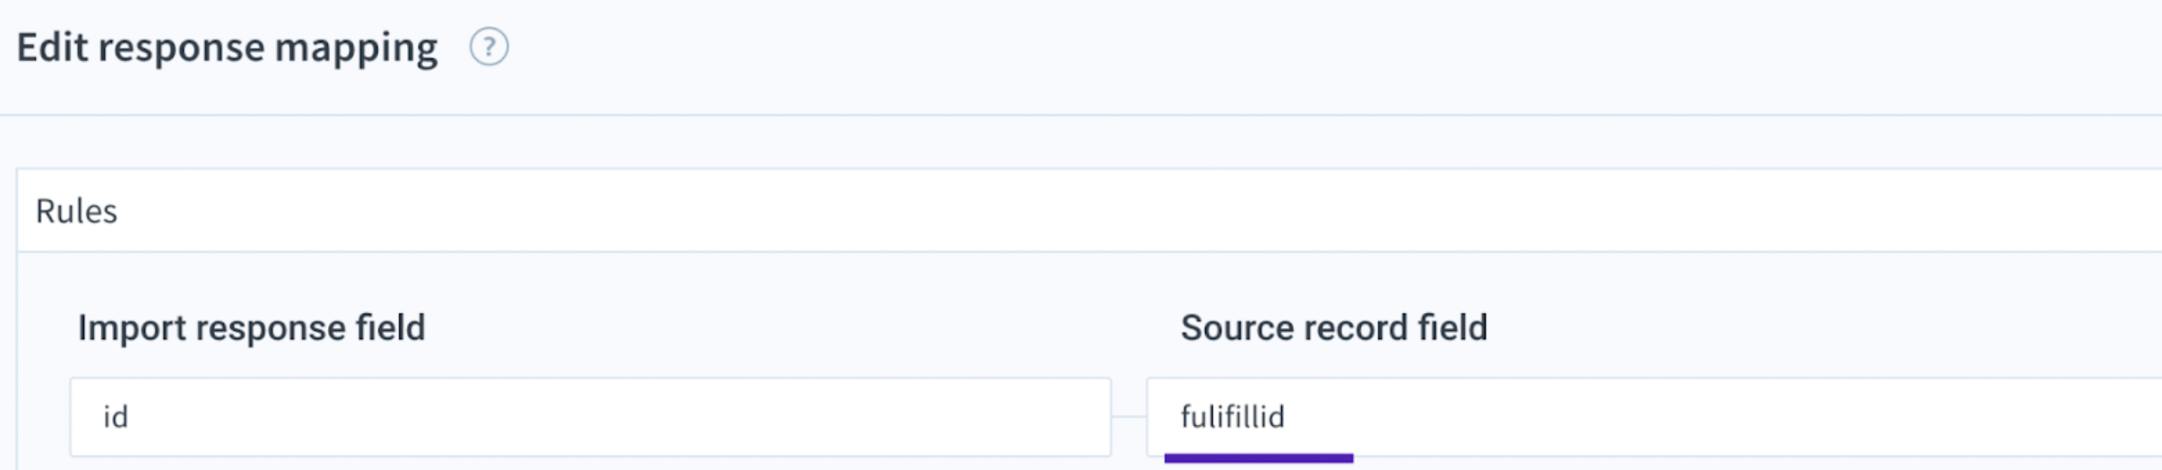Screen dimensions: 2162x470
Task: Focus the 'fulifillid' source record field
Action: pyautogui.click(x=1654, y=417)
